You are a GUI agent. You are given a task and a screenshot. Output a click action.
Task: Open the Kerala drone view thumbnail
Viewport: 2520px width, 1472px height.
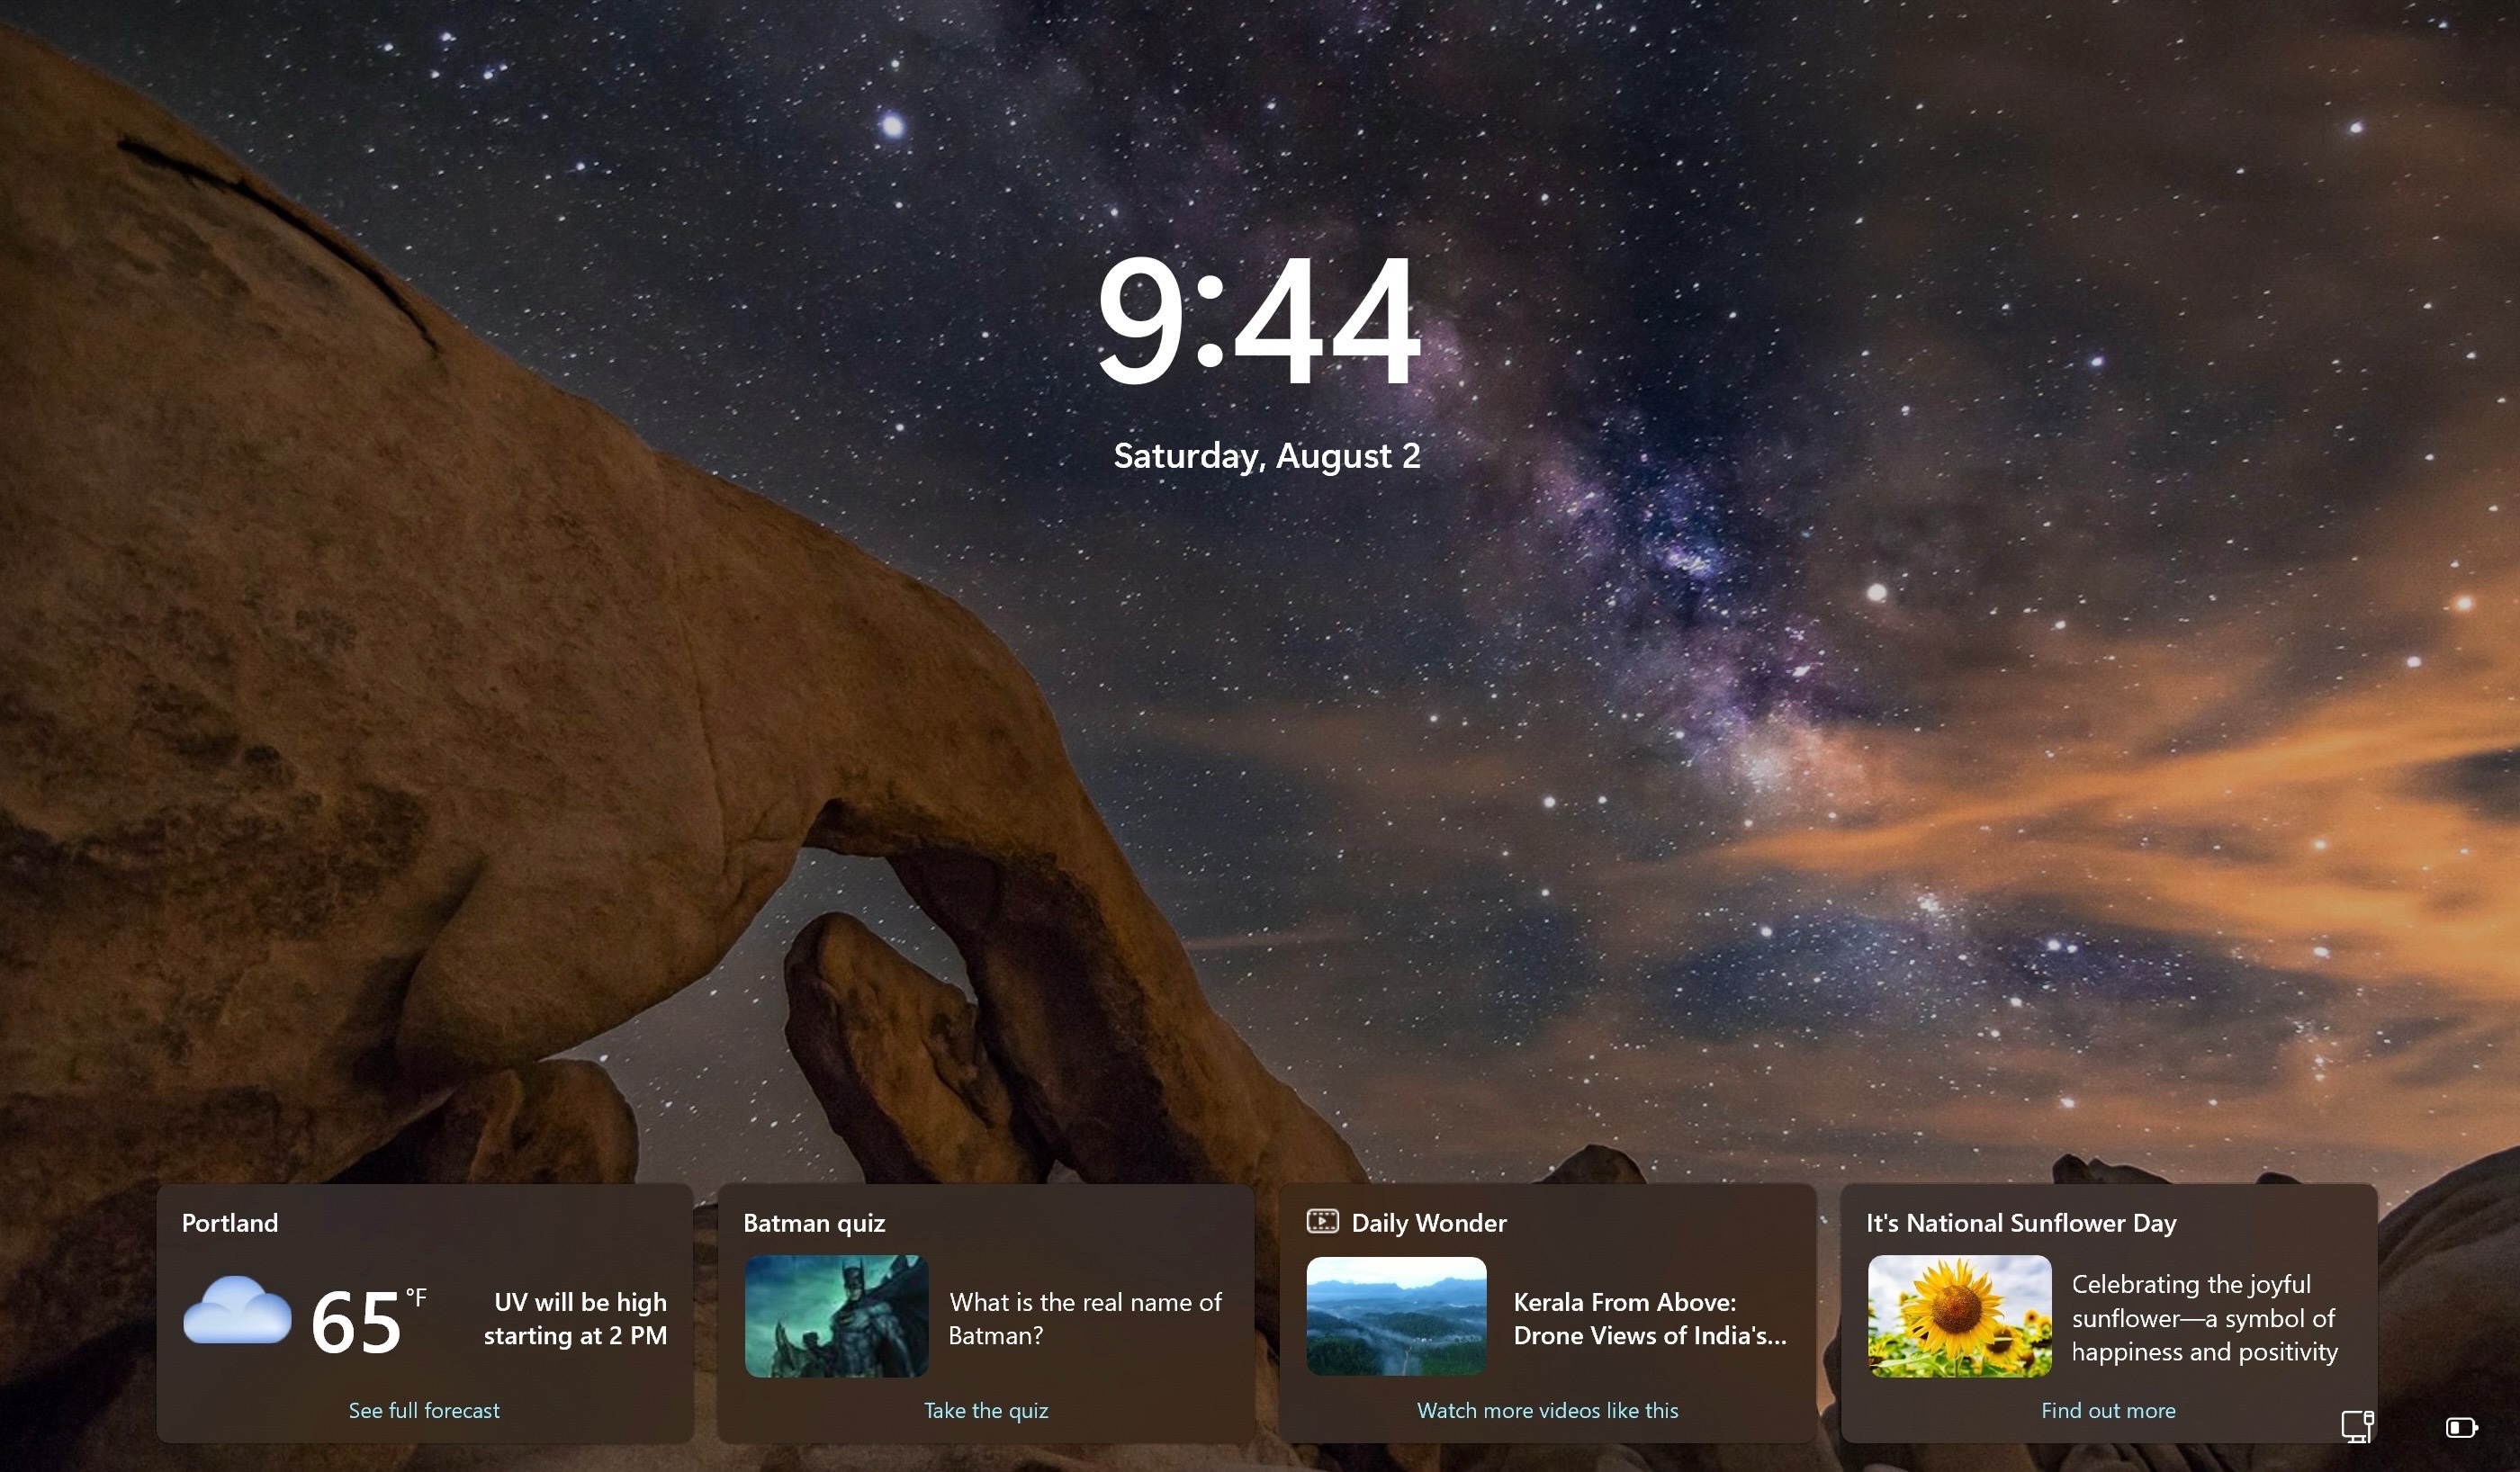coord(1396,1316)
